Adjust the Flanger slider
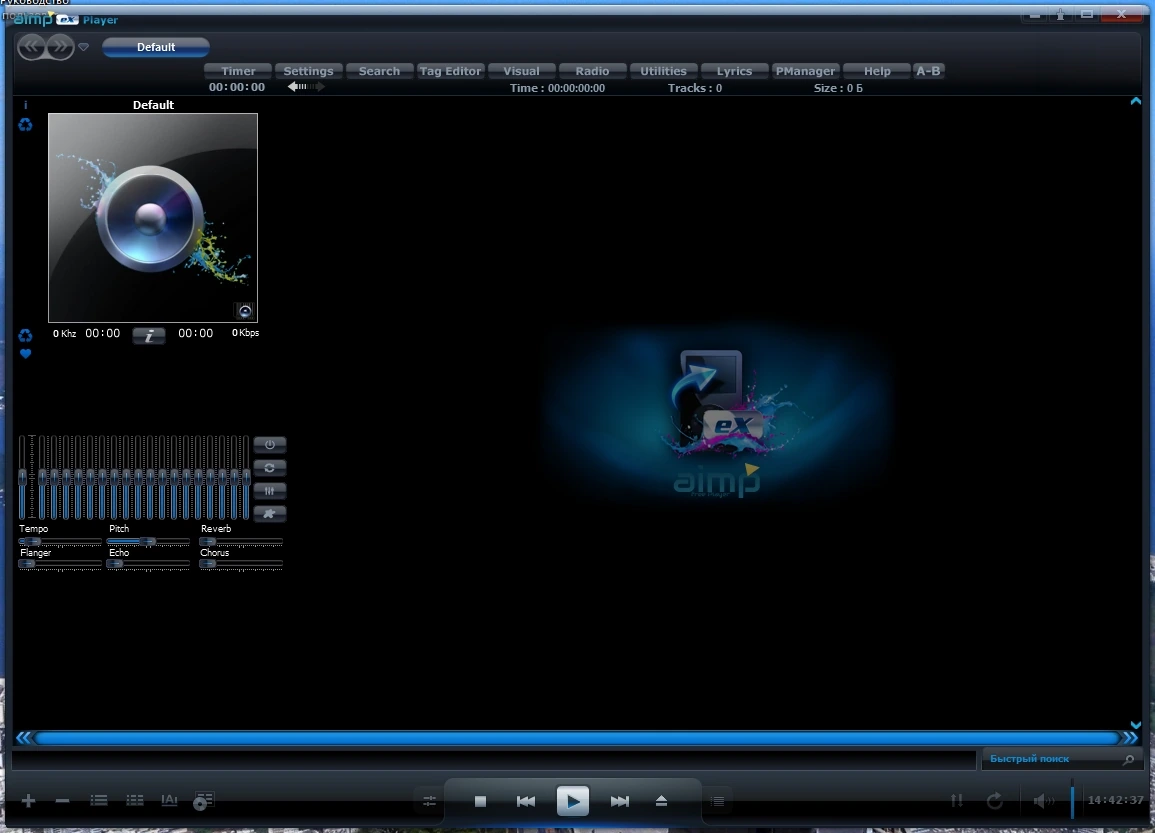 [60, 564]
